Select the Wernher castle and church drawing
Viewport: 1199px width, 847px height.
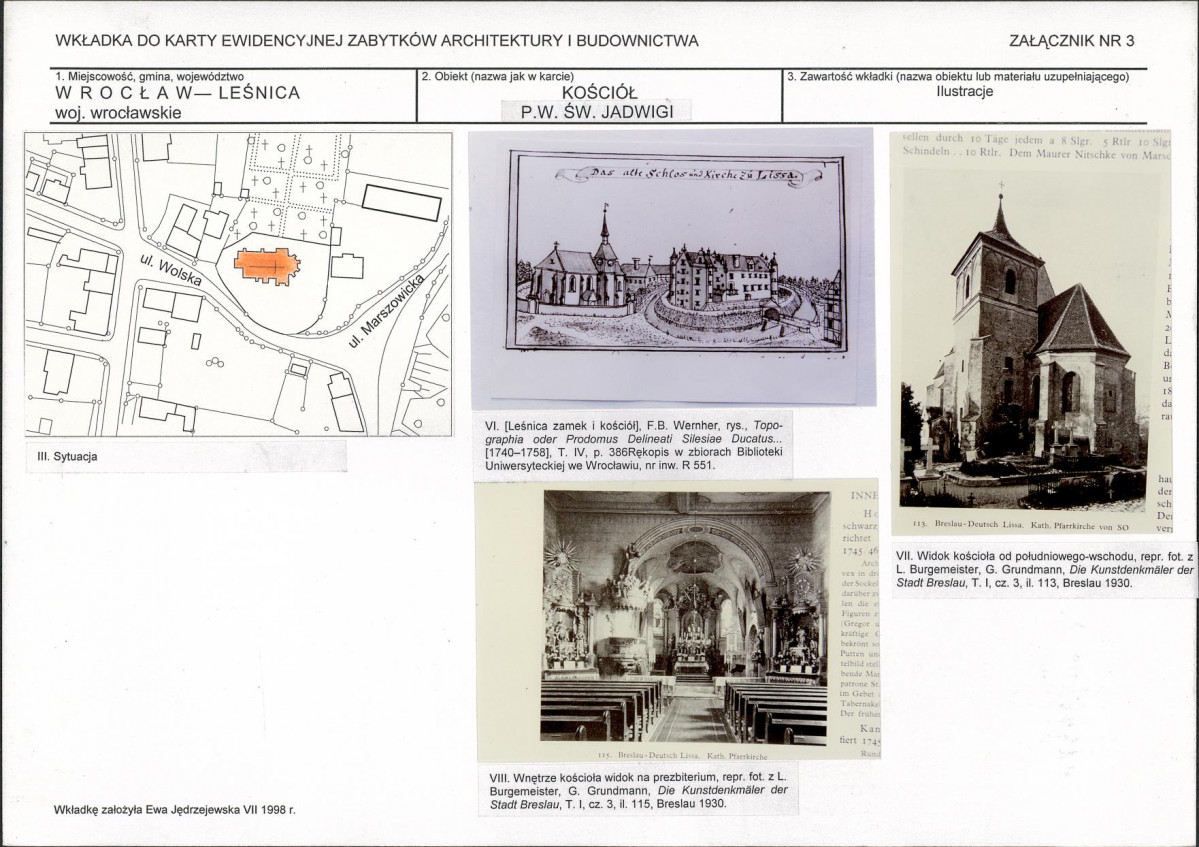coord(677,252)
